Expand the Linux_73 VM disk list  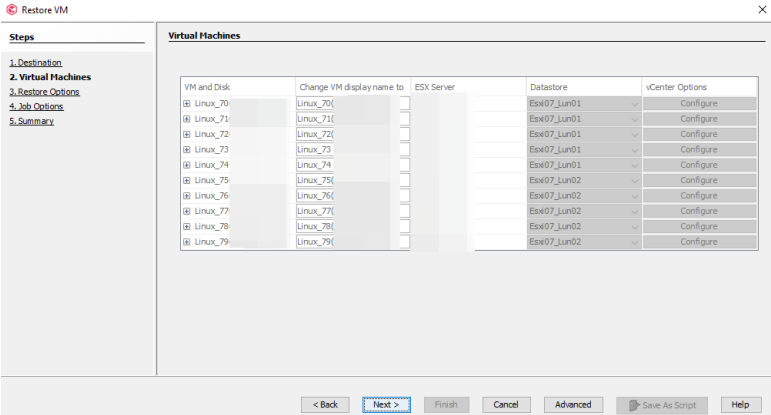(187, 149)
